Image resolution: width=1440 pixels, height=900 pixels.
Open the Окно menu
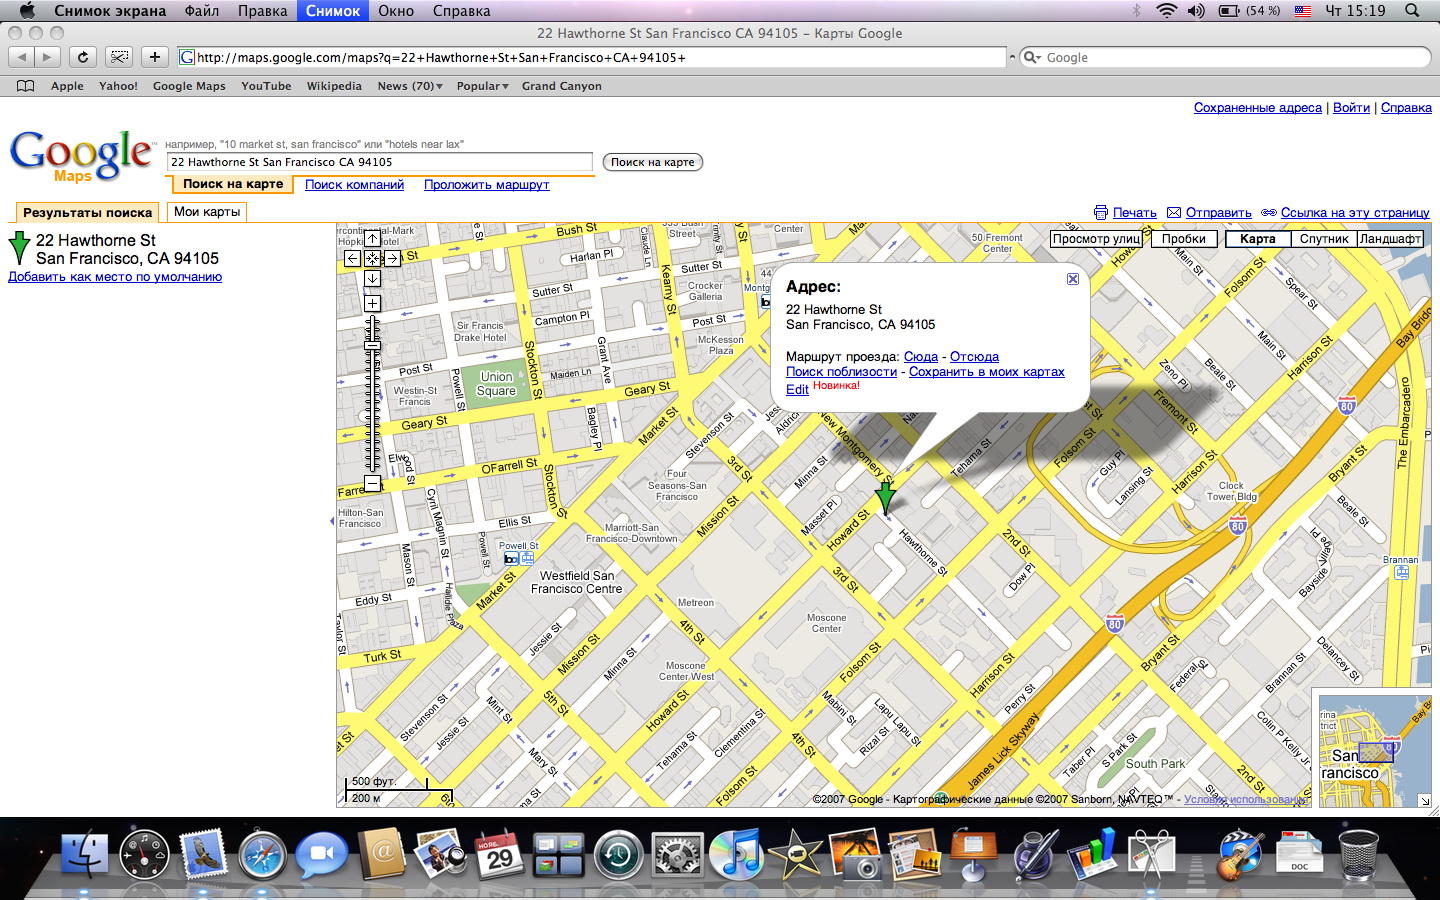click(x=396, y=11)
